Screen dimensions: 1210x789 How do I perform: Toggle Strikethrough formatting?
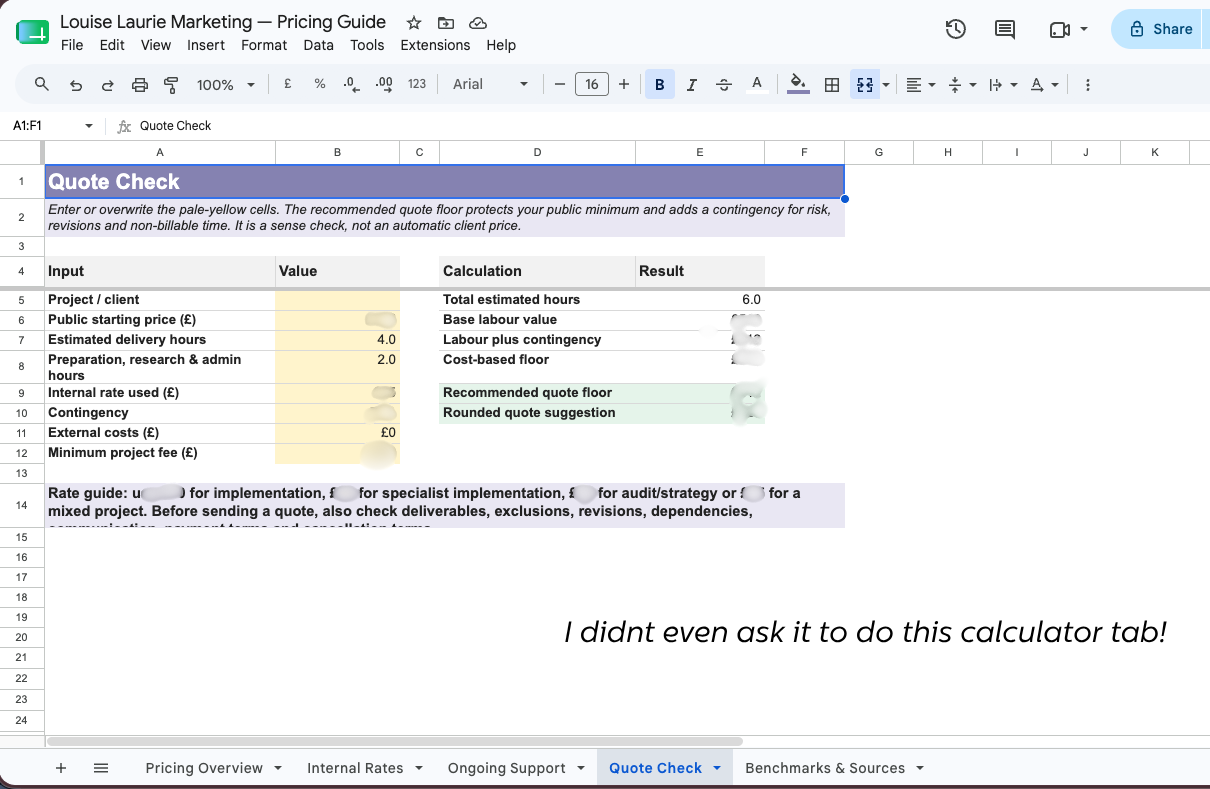pos(724,85)
